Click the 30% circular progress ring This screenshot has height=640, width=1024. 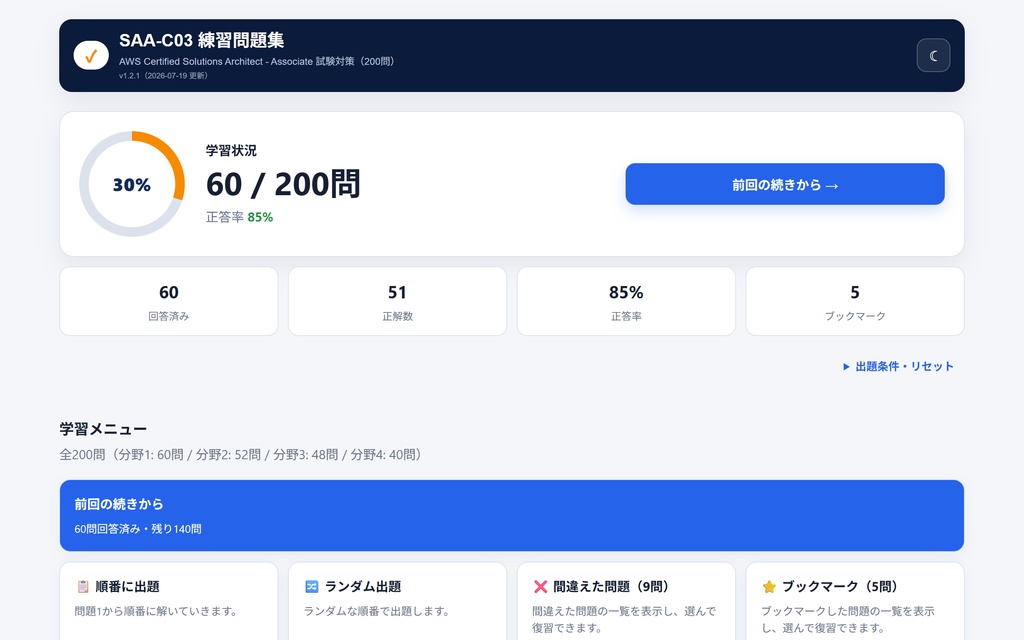coord(132,184)
